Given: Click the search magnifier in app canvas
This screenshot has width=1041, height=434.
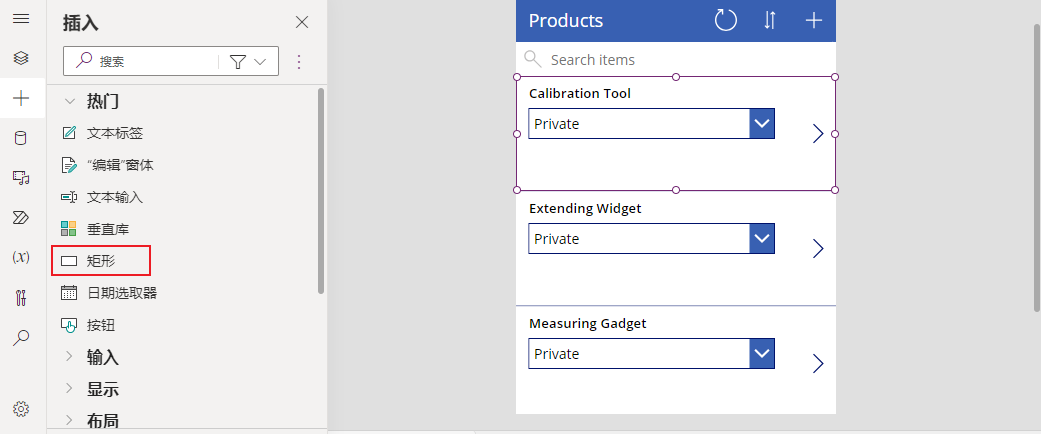Looking at the screenshot, I should click(x=533, y=60).
